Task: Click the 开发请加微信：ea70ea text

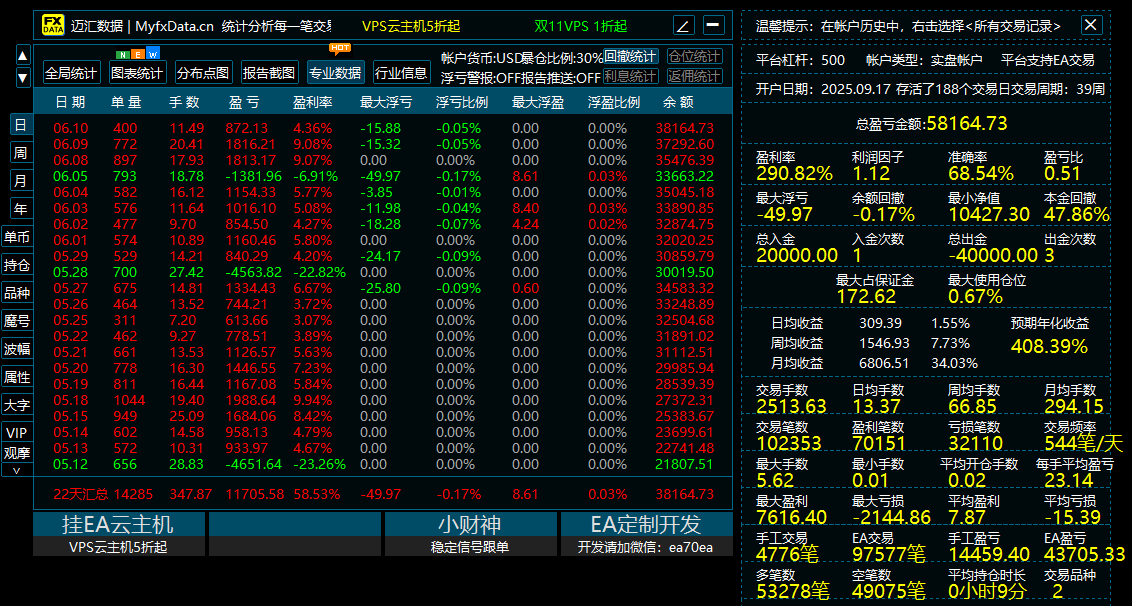Action: (645, 547)
